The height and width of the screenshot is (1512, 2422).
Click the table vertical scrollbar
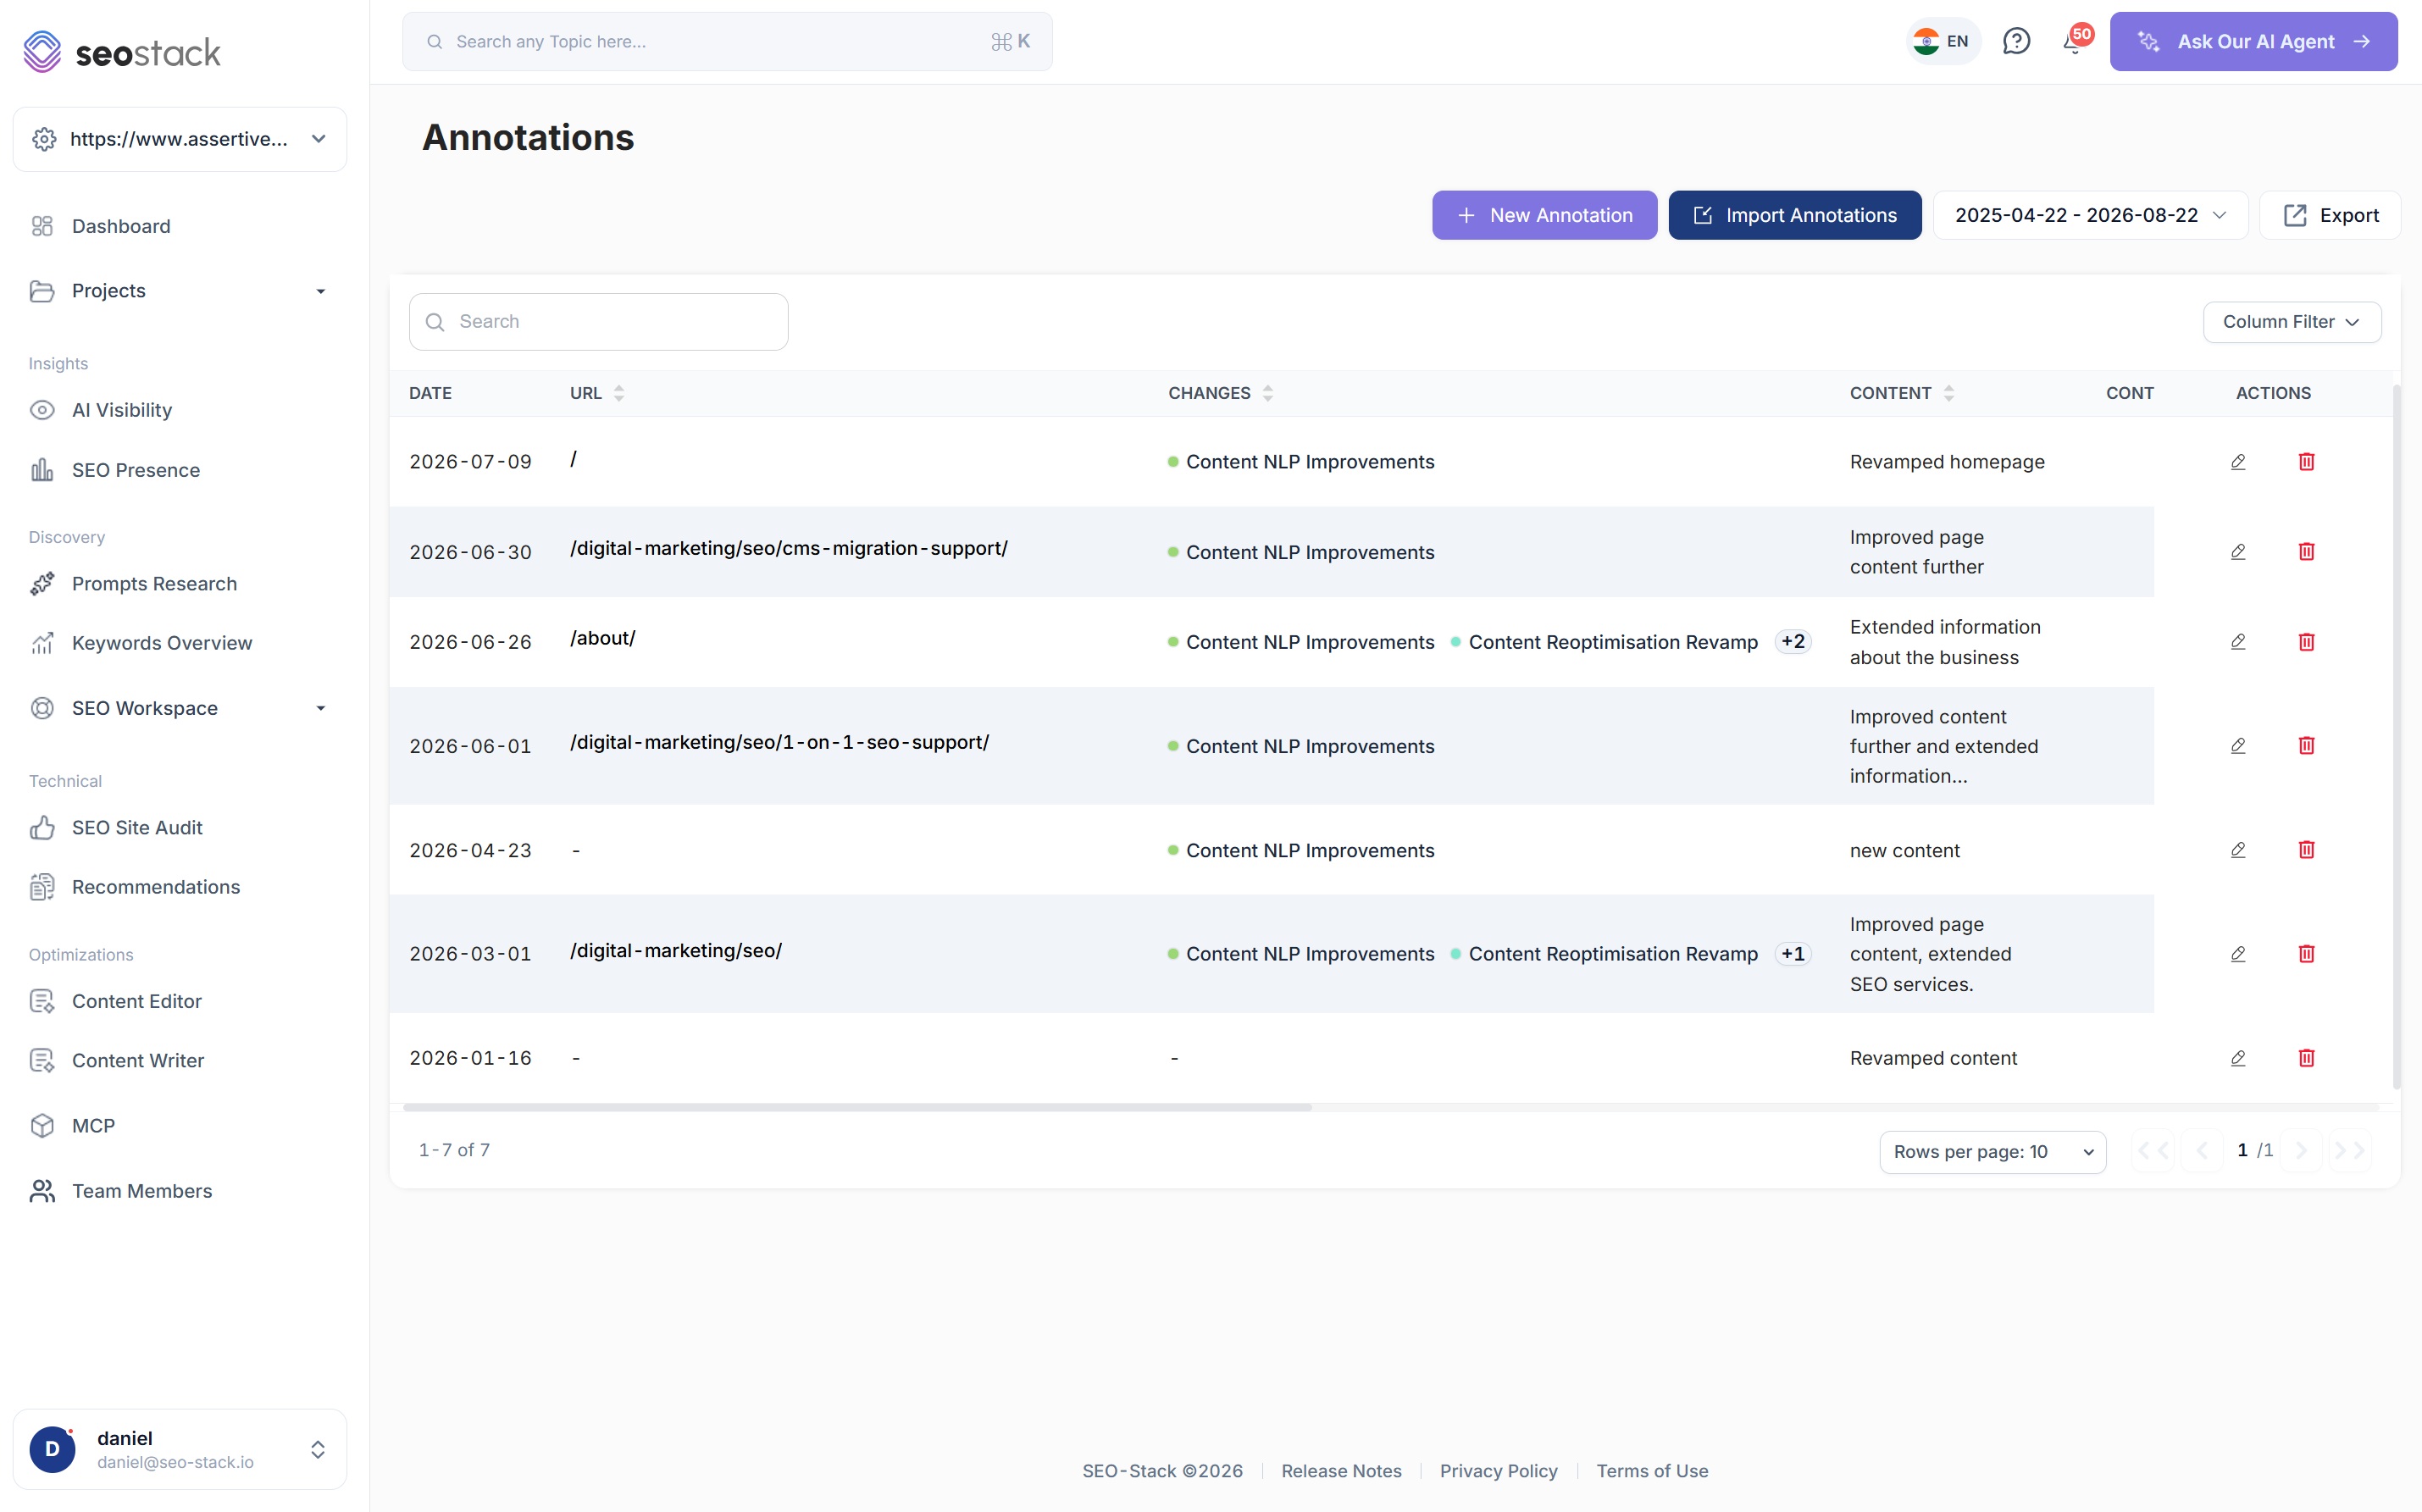2396,738
